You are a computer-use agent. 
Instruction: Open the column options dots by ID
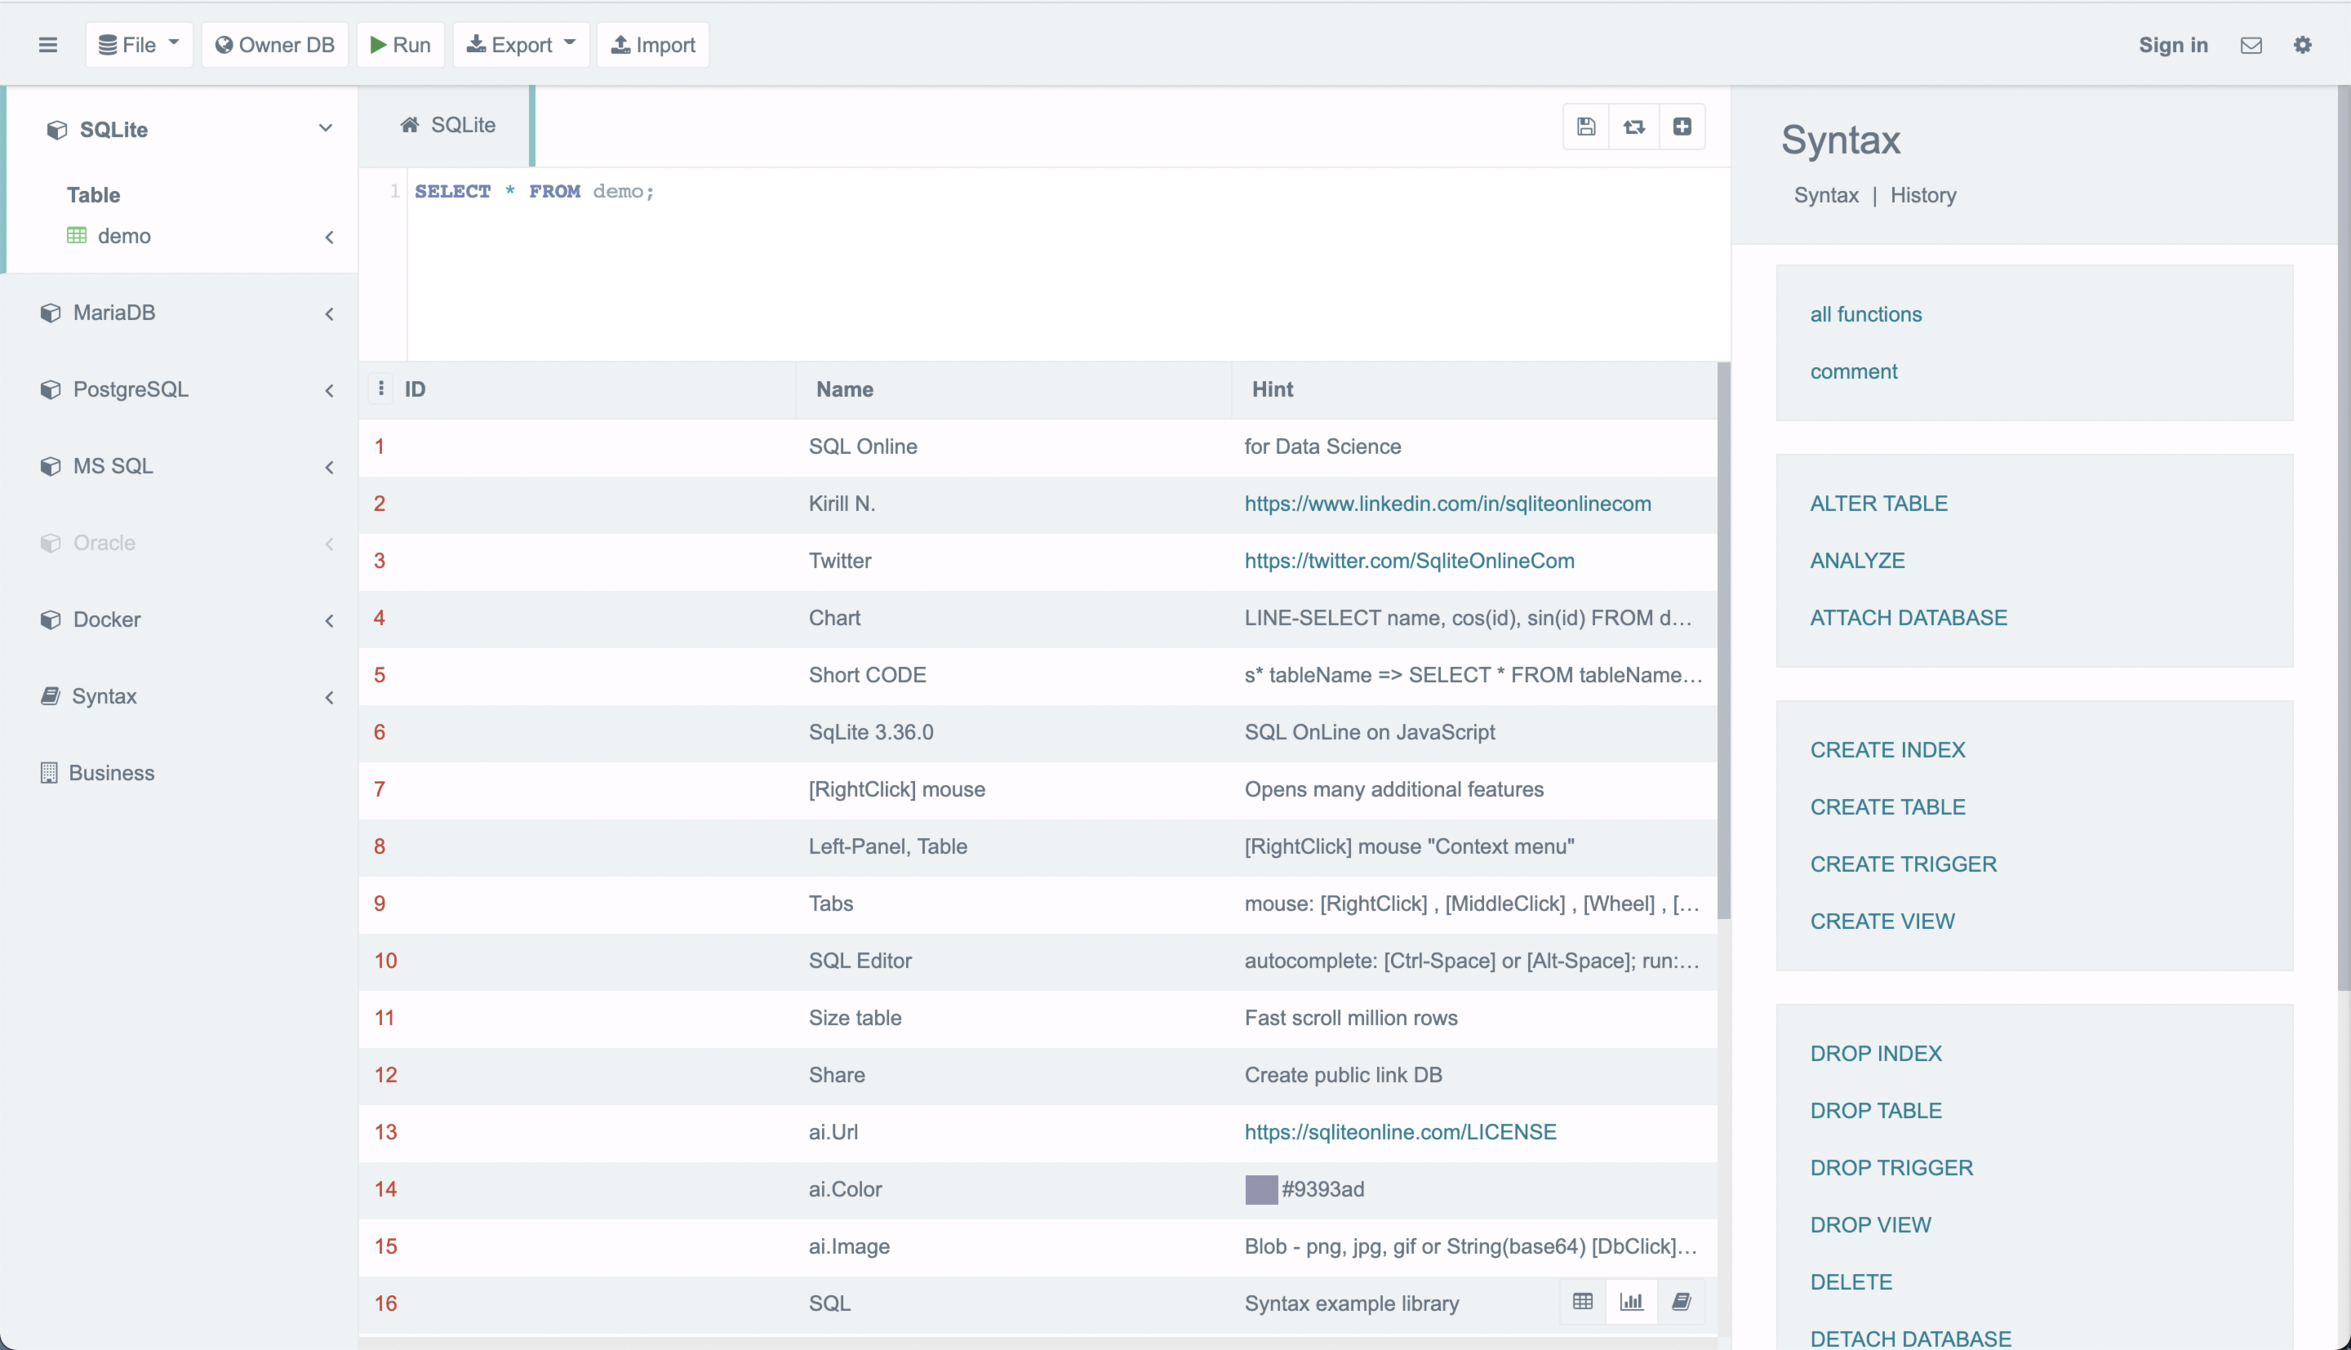tap(381, 389)
